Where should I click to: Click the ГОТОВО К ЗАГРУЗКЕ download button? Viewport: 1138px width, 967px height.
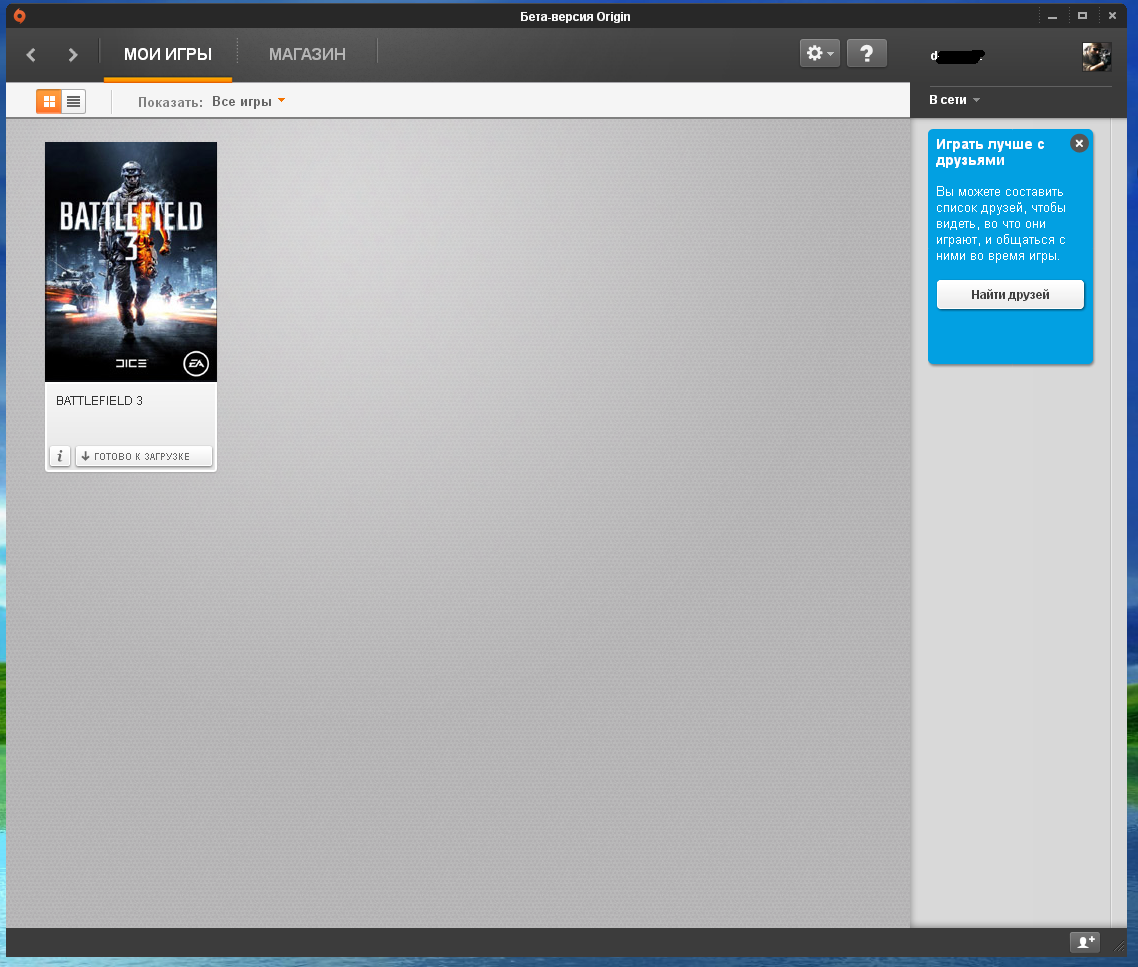click(144, 456)
